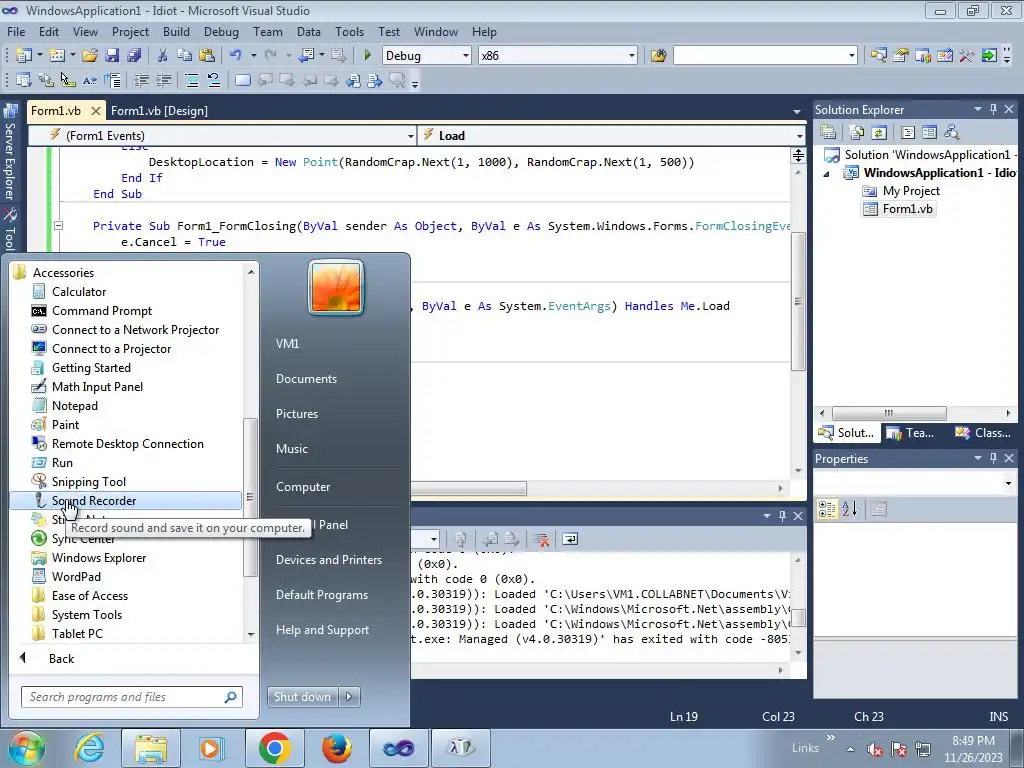Save the file using the floppy disk icon
Image resolution: width=1024 pixels, height=768 pixels.
tap(112, 56)
